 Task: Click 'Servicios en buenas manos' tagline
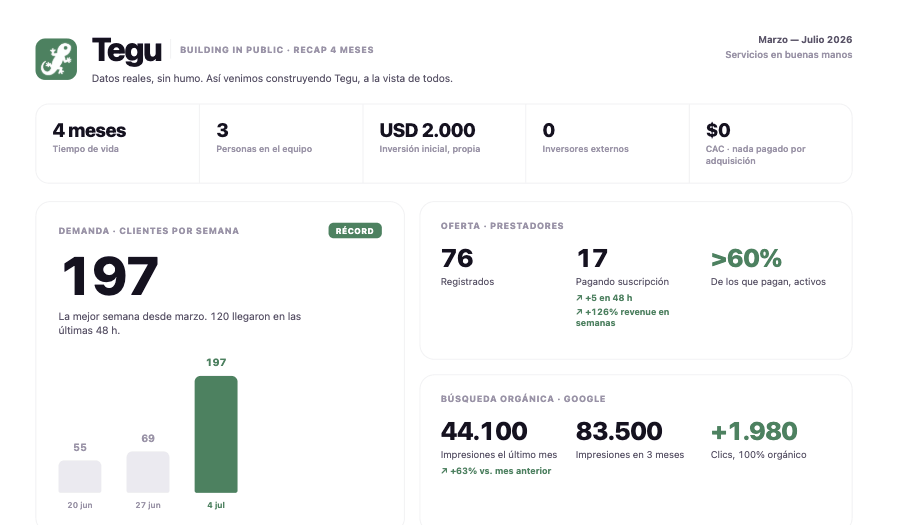(x=788, y=54)
